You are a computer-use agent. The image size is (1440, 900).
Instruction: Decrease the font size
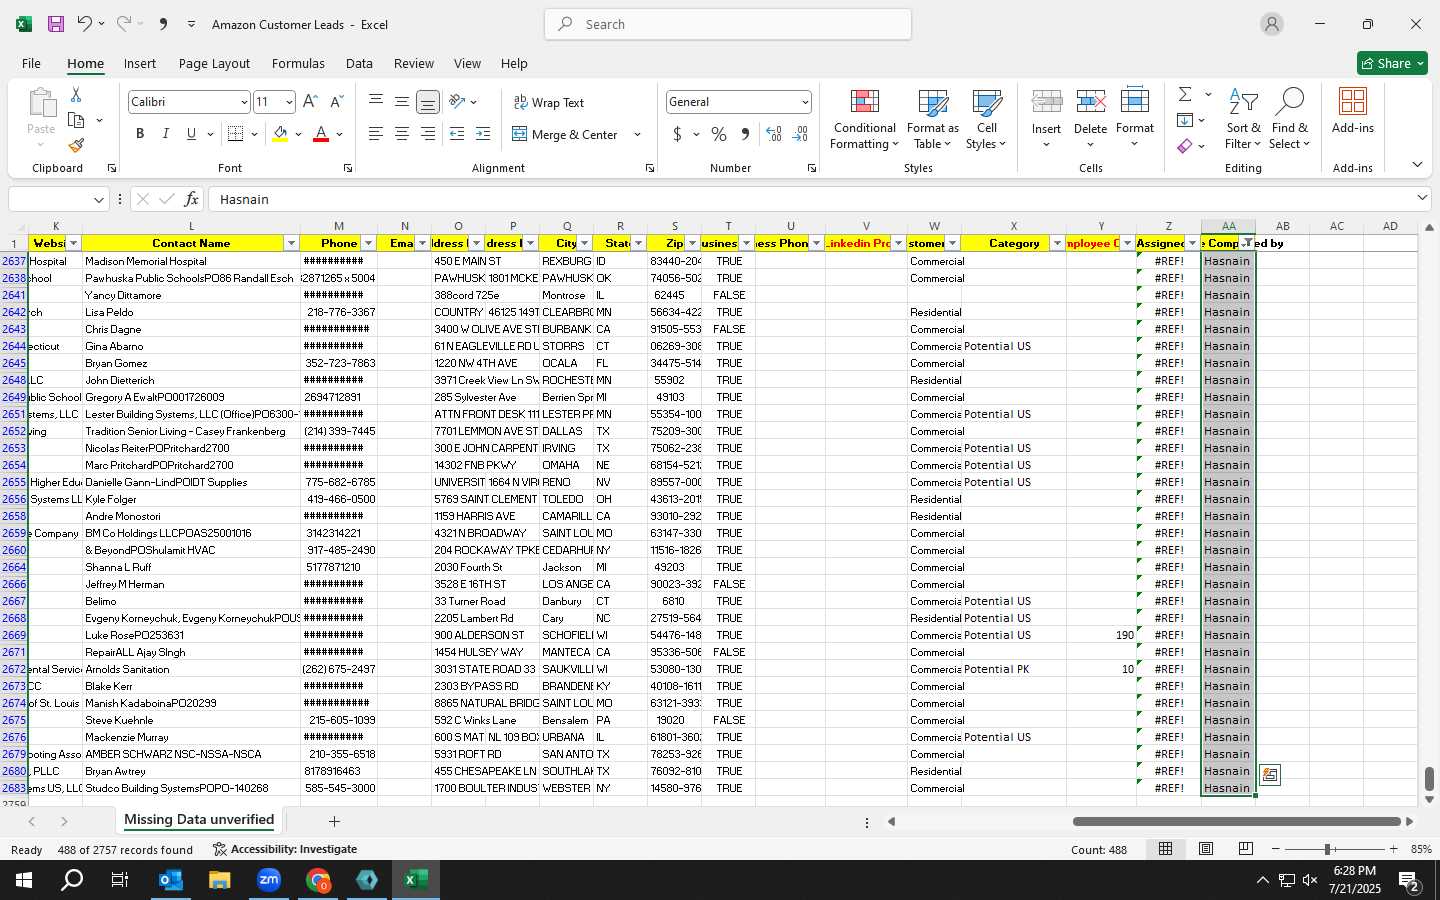tap(336, 102)
